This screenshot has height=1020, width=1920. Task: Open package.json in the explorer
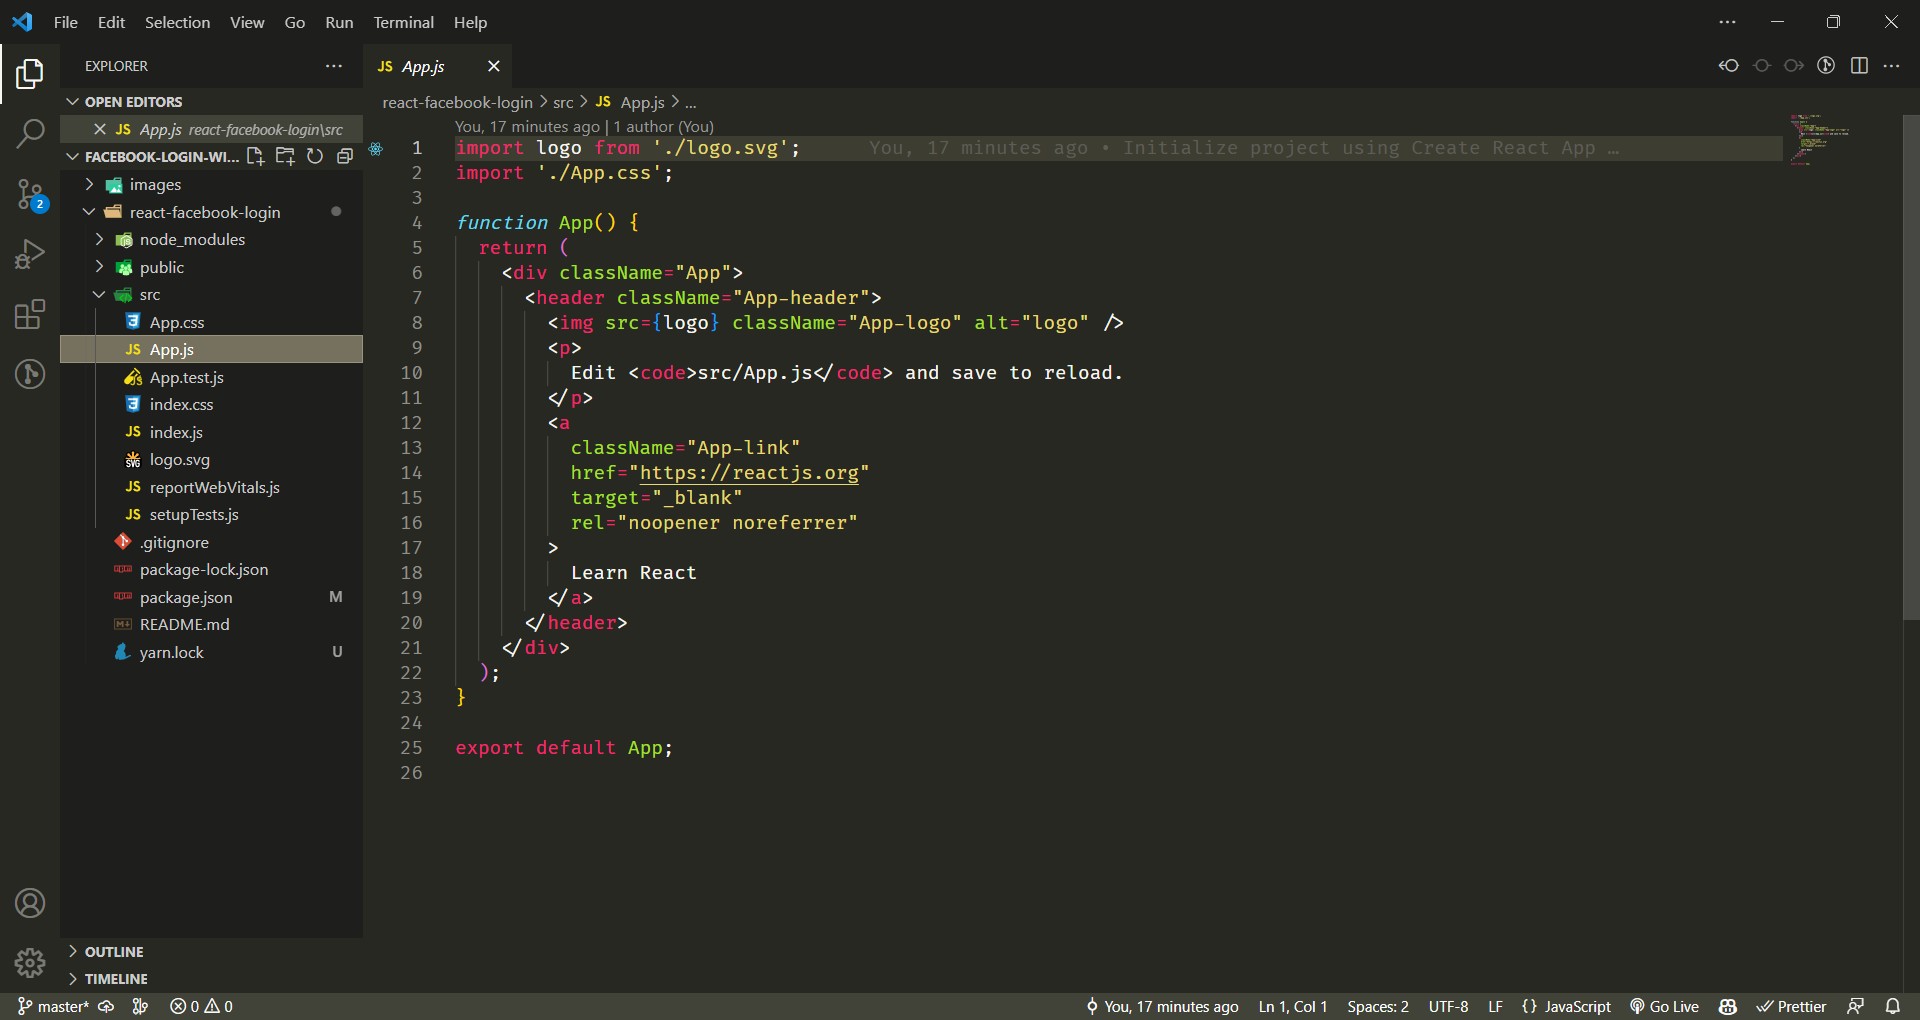coord(212,597)
